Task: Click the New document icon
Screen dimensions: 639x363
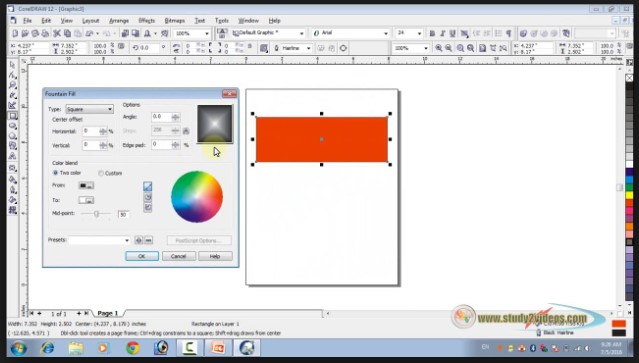Action: click(x=15, y=33)
